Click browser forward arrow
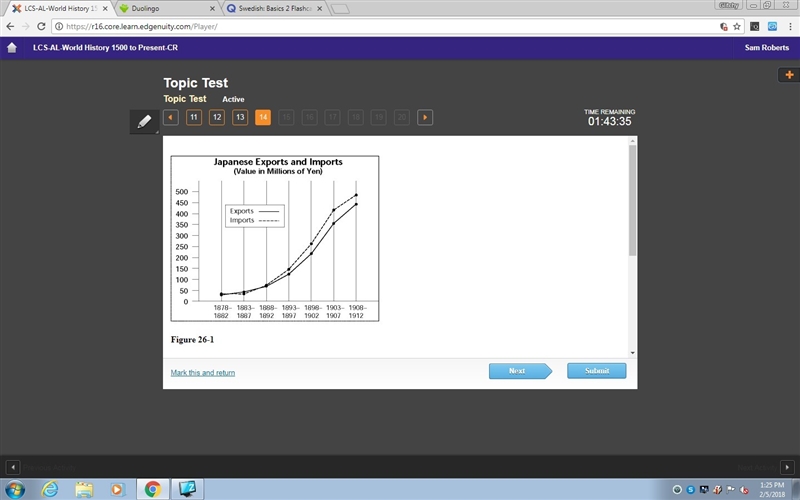800x500 pixels. tap(26, 26)
